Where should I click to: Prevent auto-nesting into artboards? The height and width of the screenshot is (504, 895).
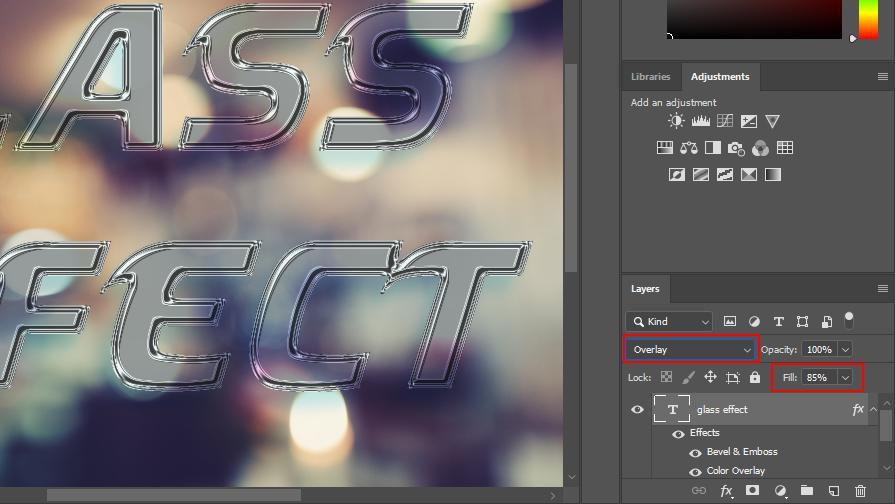pyautogui.click(x=733, y=377)
